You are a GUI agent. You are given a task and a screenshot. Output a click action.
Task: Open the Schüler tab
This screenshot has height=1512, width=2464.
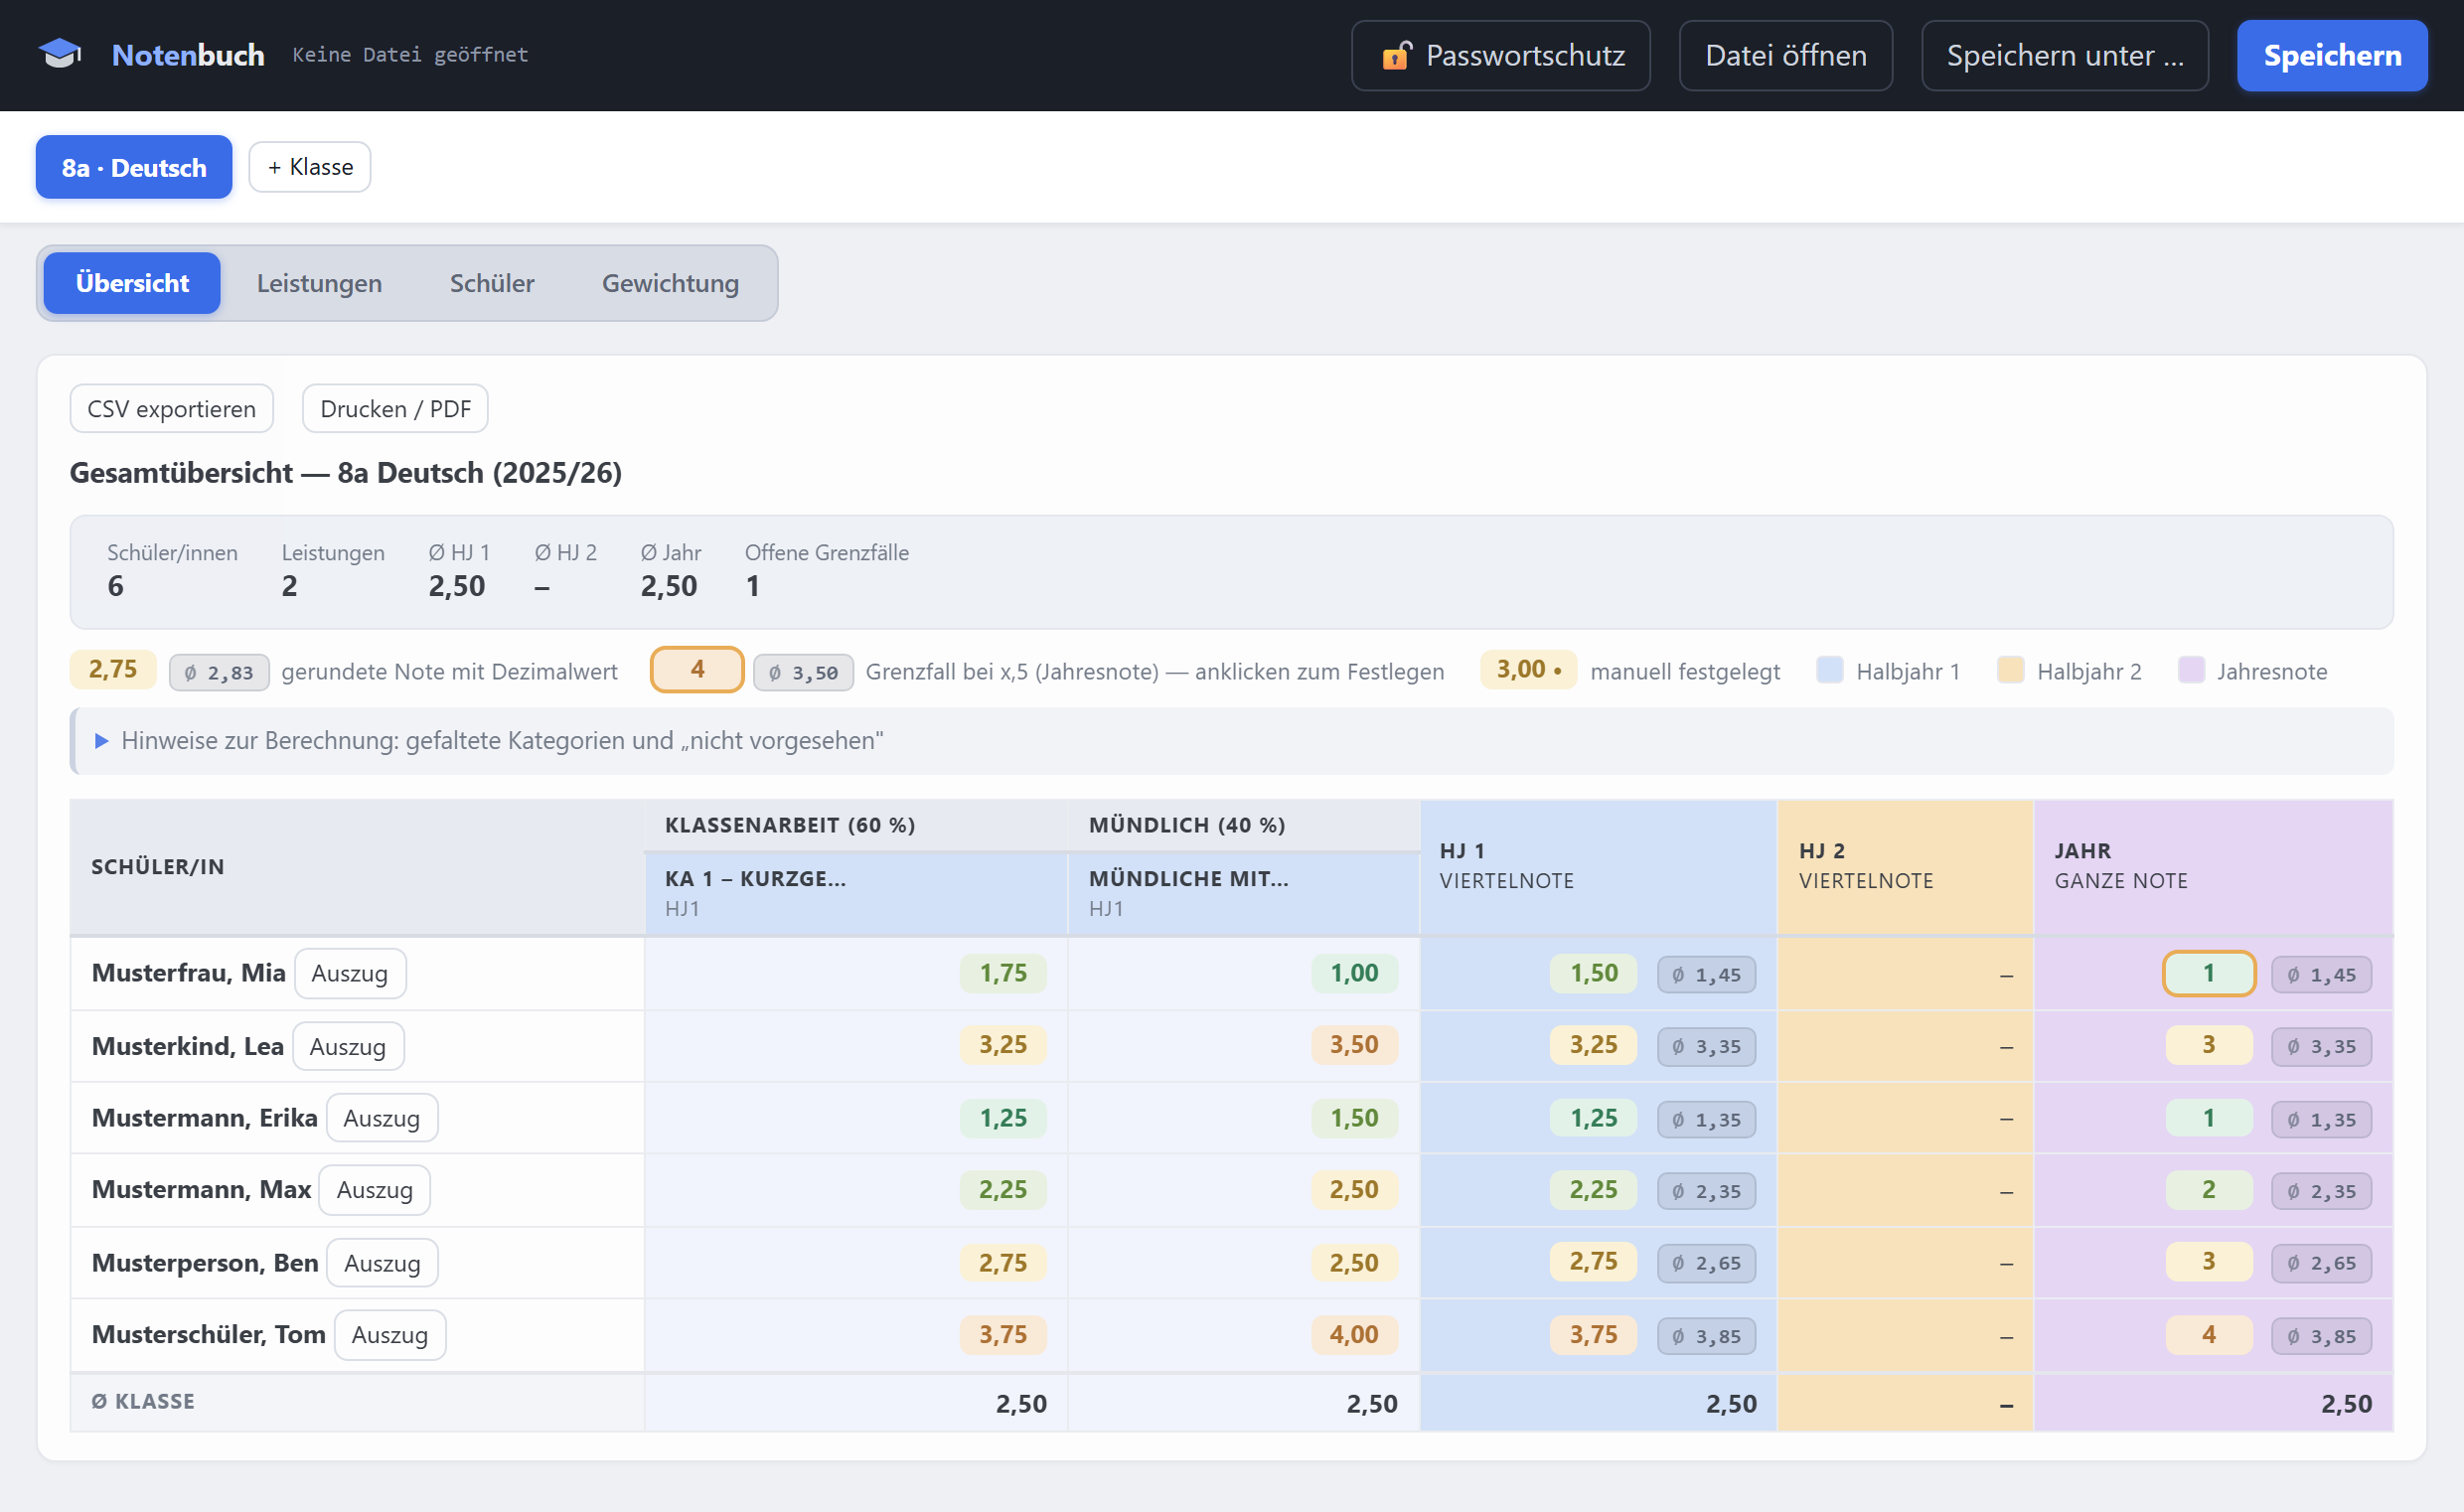pyautogui.click(x=492, y=283)
